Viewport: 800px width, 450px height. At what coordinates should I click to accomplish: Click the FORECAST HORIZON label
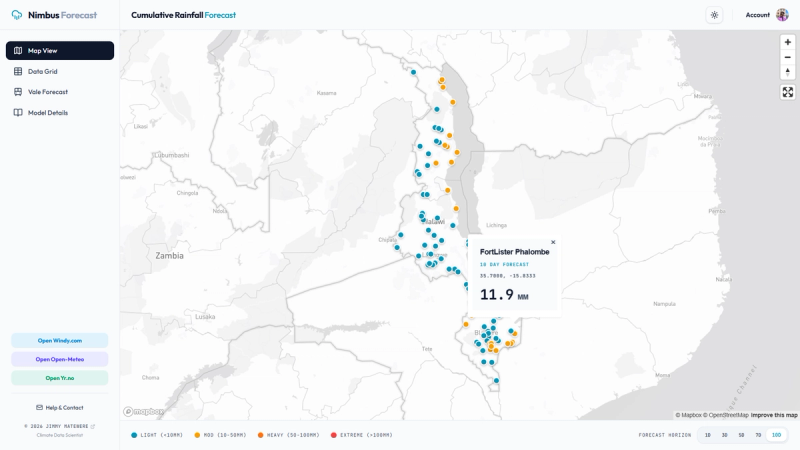tap(665, 435)
